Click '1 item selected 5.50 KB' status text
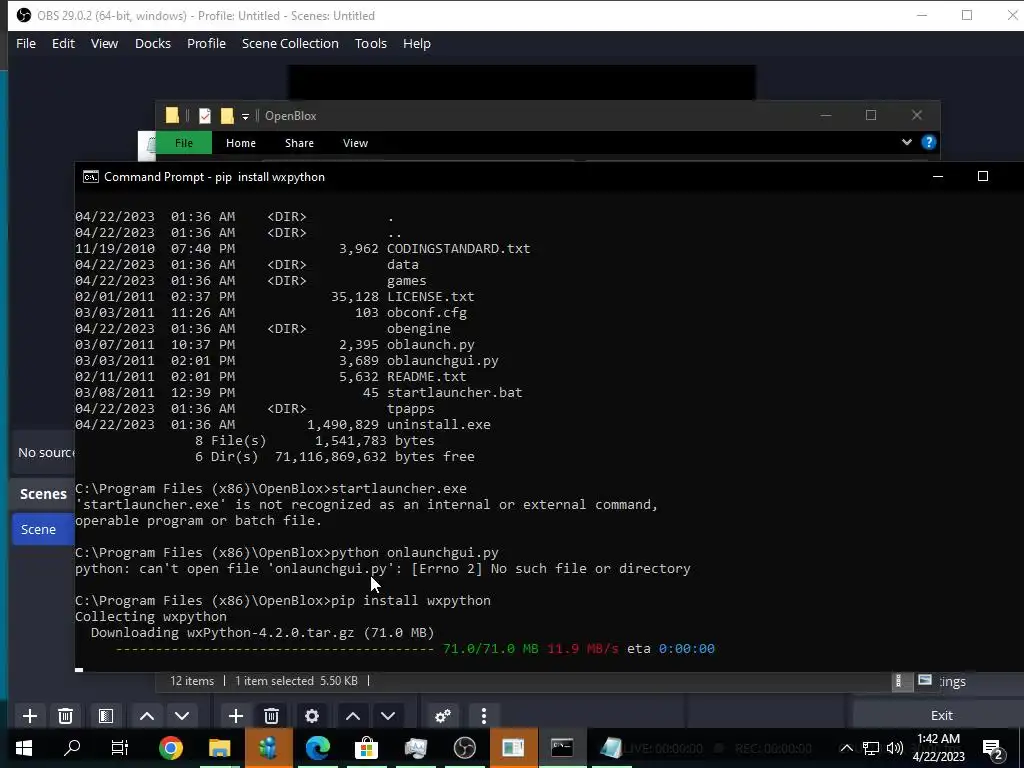 [296, 680]
